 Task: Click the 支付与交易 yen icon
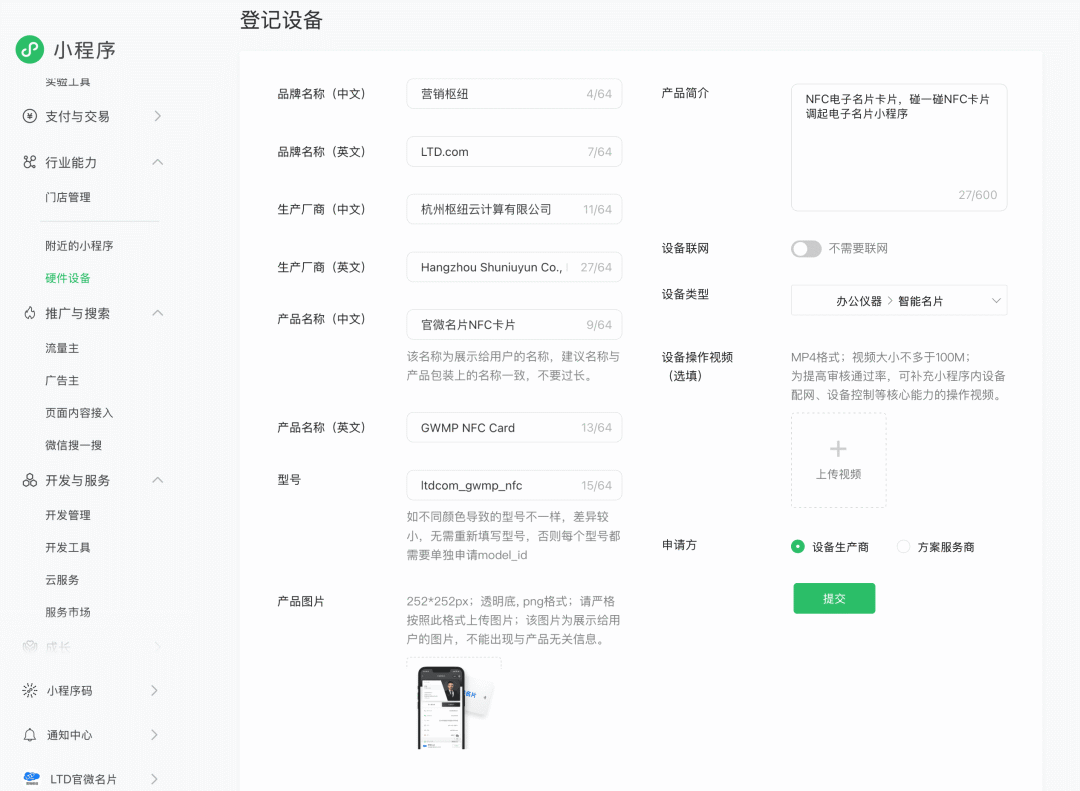30,116
